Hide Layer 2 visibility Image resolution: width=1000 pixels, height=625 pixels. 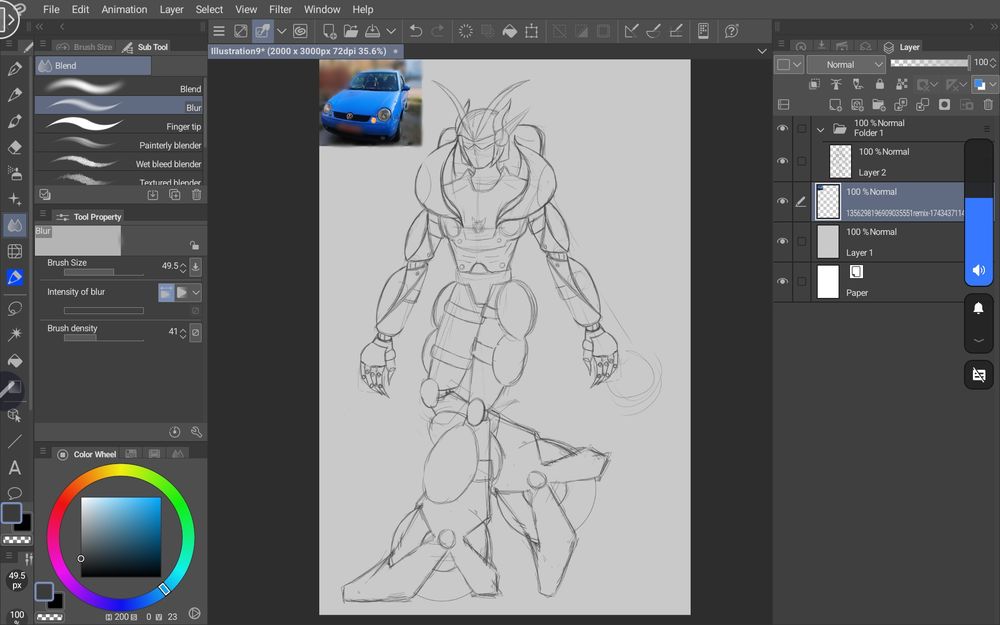click(x=783, y=161)
